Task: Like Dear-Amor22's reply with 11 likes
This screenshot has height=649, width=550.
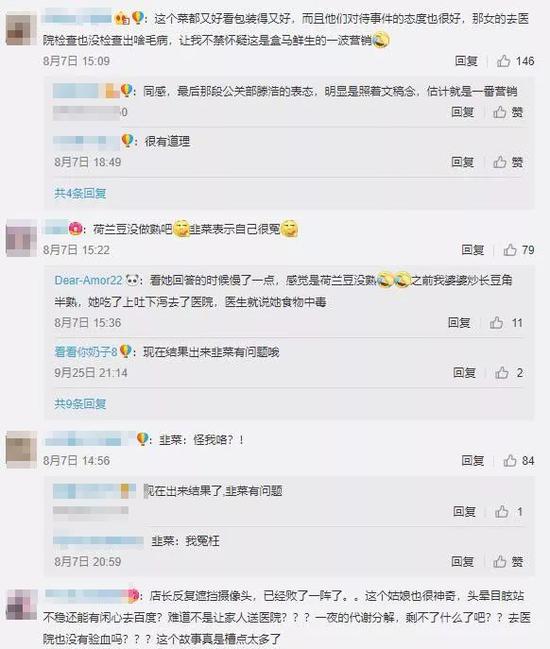Action: tap(496, 322)
